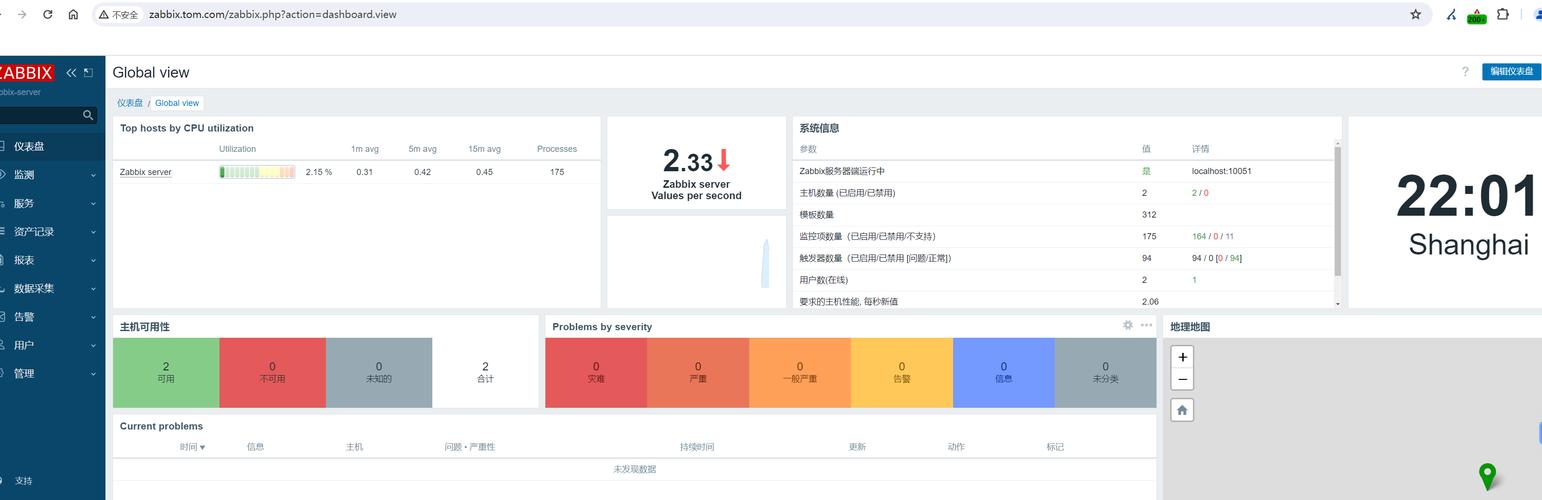The height and width of the screenshot is (500, 1542).
Task: Hide the sidebar using the box icon beside the chevrons
Action: 88,73
